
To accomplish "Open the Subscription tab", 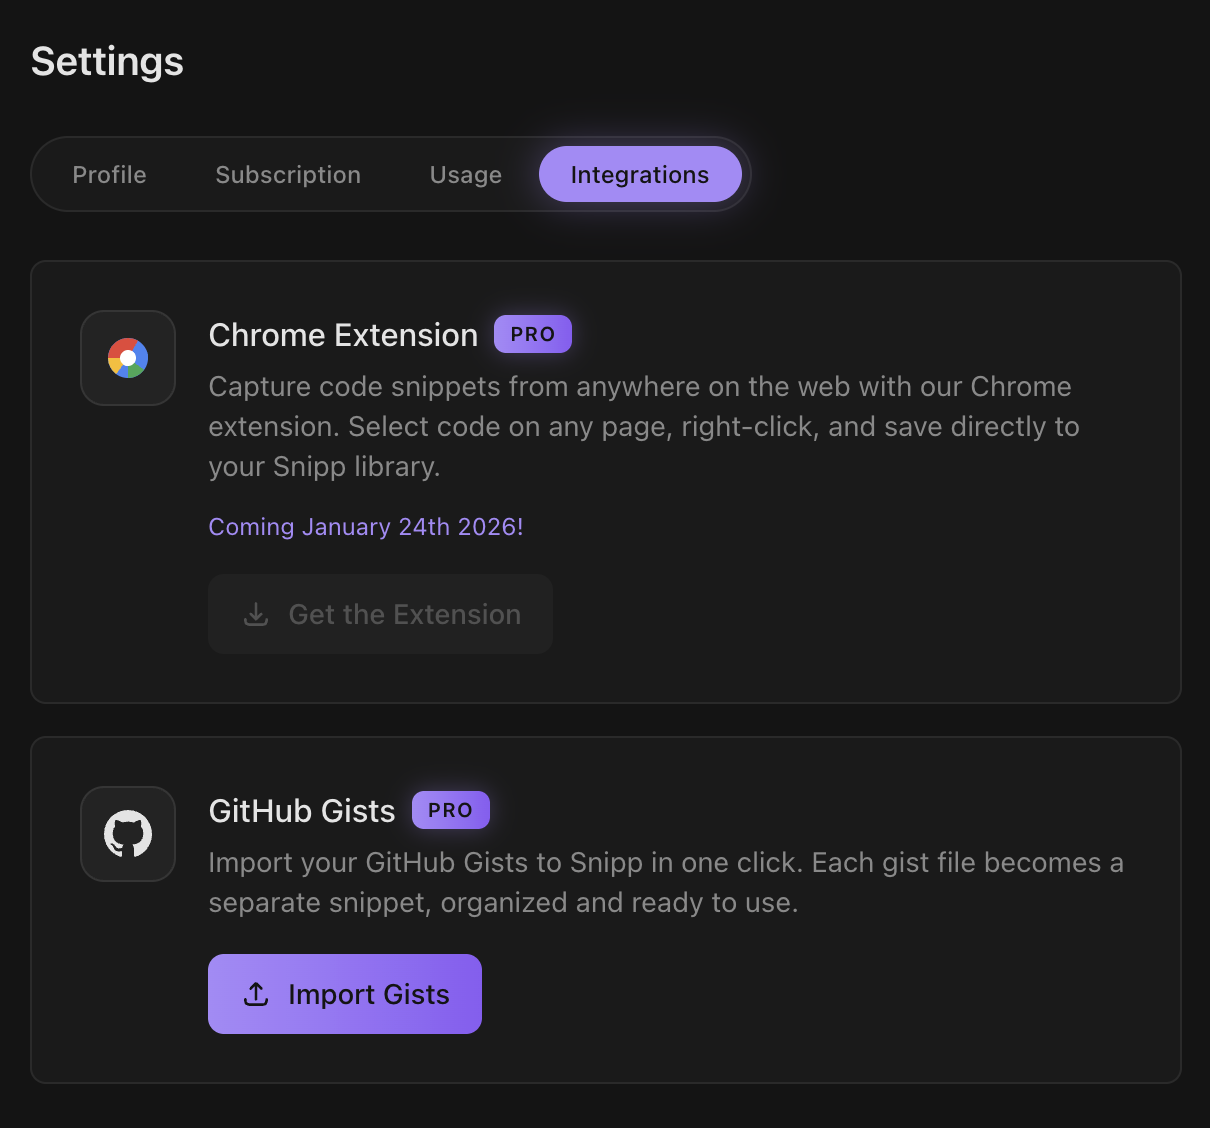I will (287, 174).
